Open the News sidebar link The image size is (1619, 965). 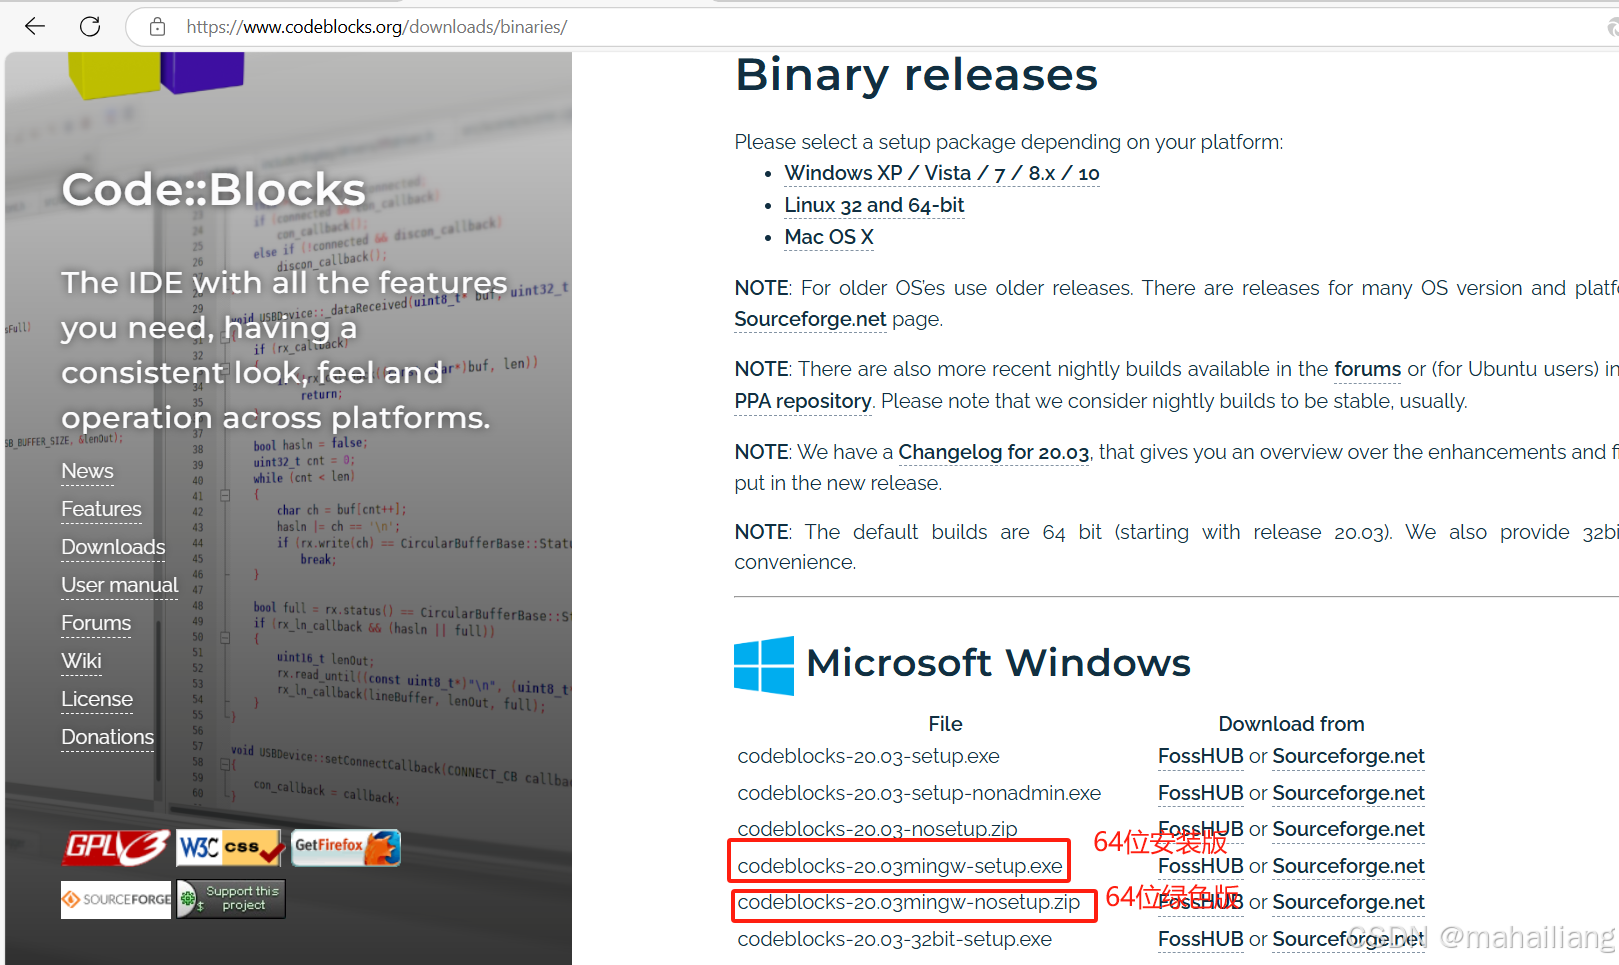[x=87, y=471]
